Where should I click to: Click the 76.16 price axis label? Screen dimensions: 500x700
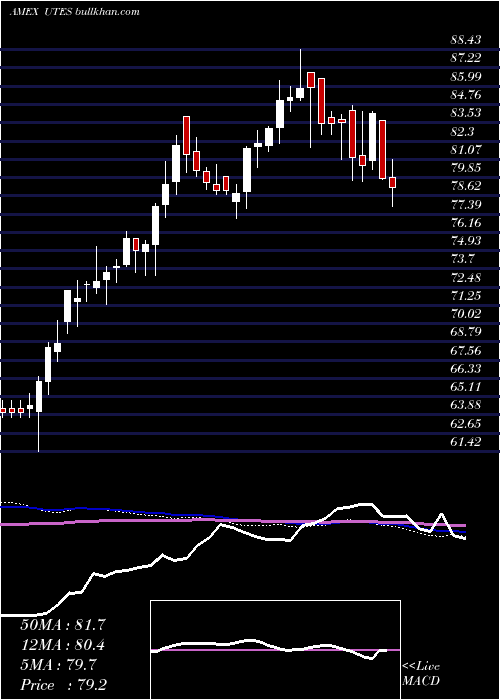click(466, 223)
